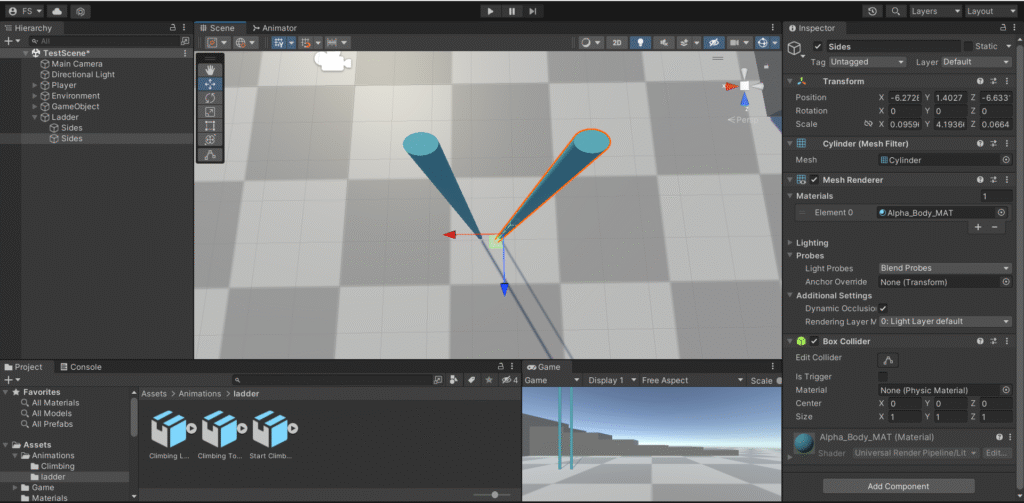1024x503 pixels.
Task: Expand the Player object in Hierarchy
Action: click(x=35, y=85)
